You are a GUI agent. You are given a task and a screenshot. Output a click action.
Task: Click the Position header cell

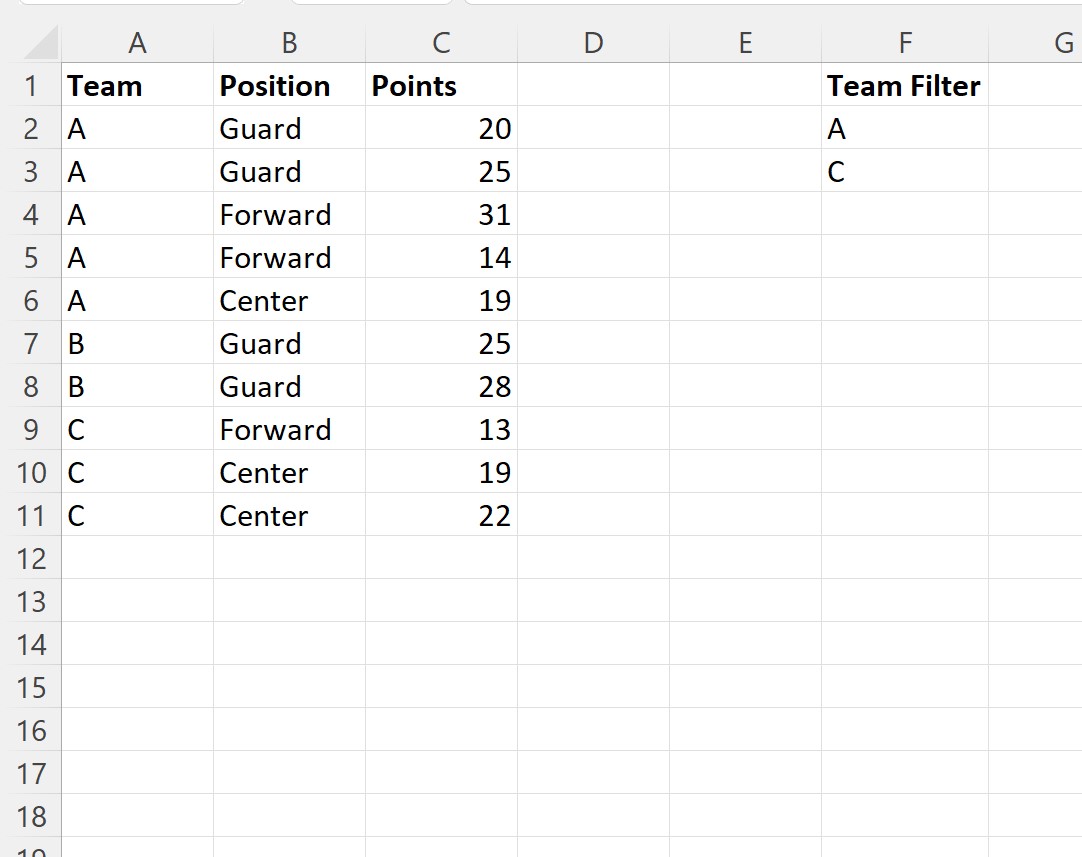[x=289, y=86]
